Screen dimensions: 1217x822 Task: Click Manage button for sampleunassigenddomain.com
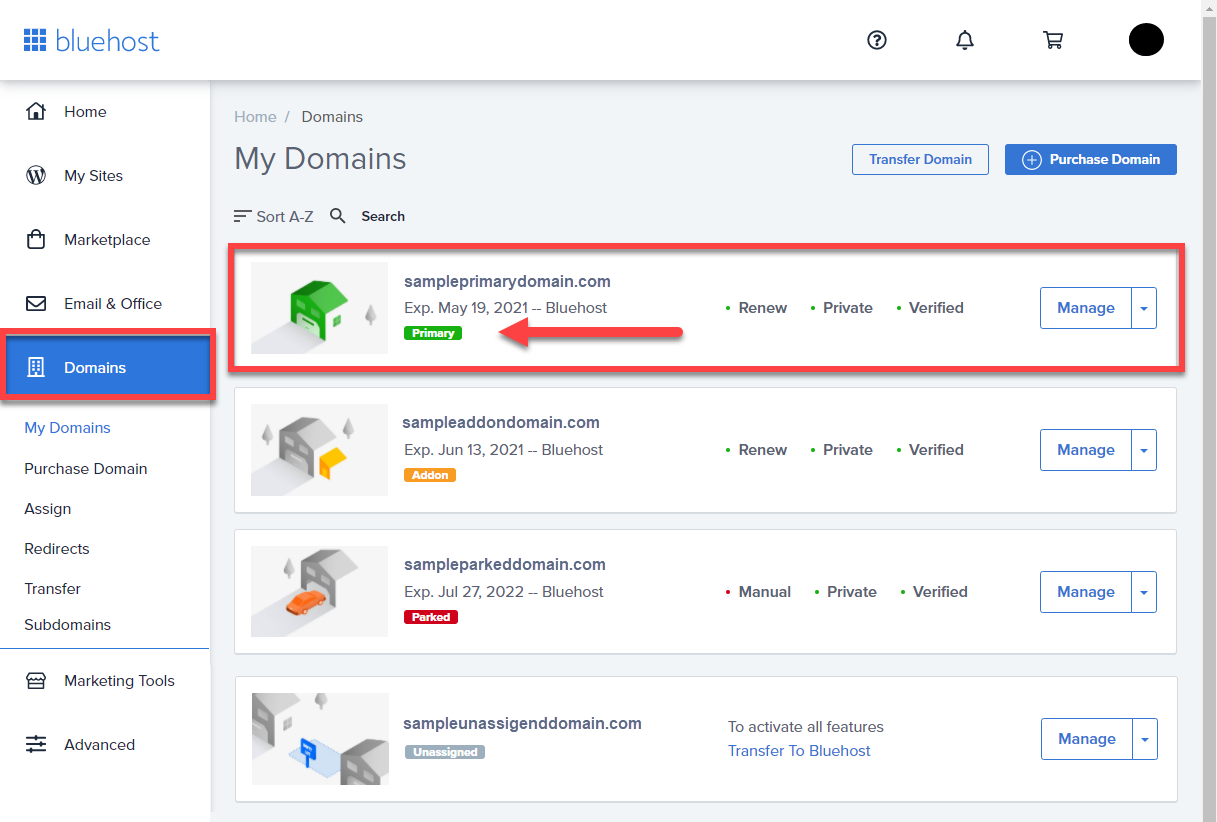point(1087,739)
